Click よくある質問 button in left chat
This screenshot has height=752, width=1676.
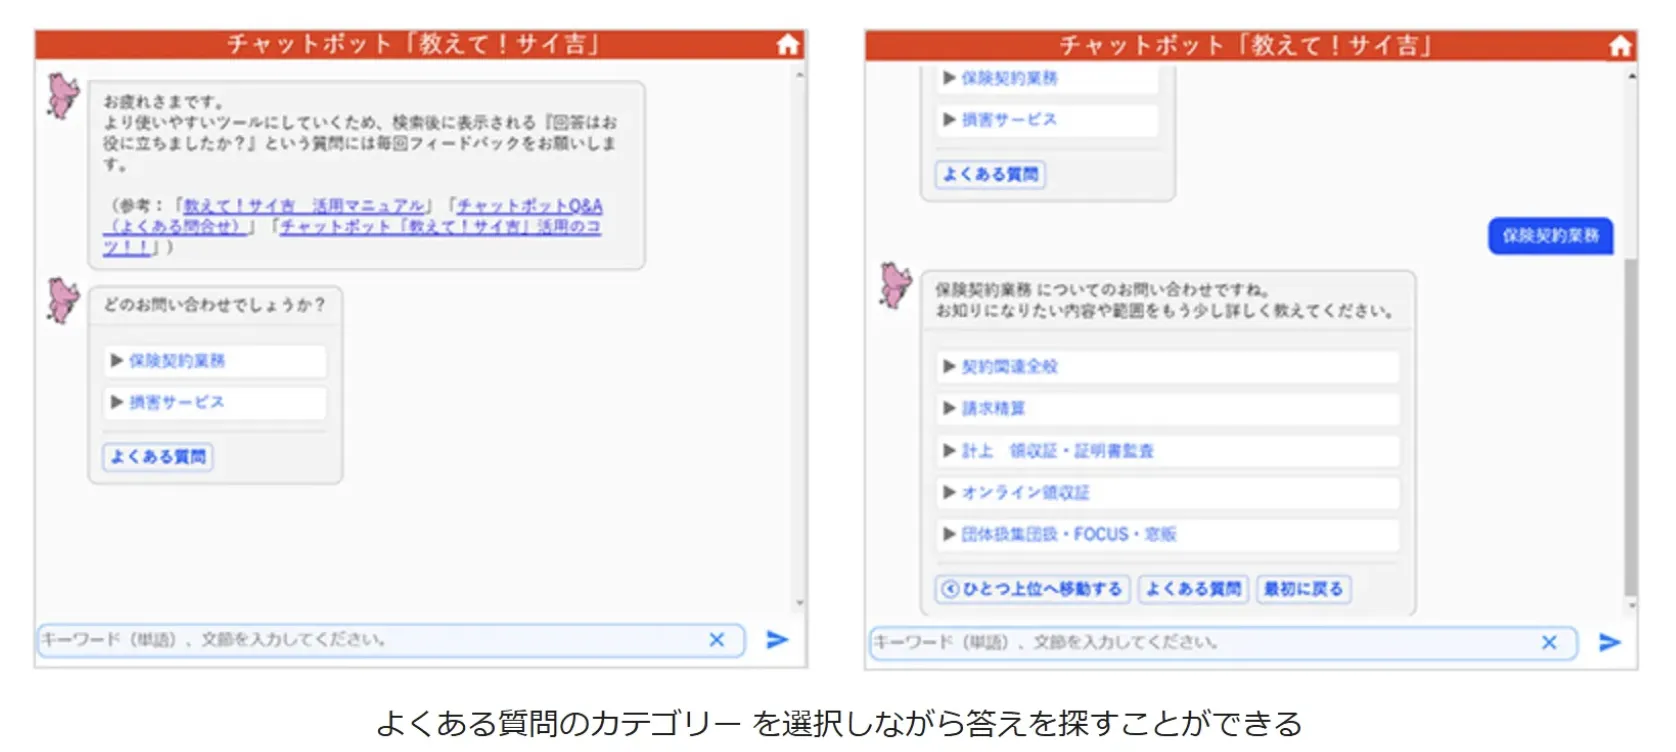pos(158,457)
